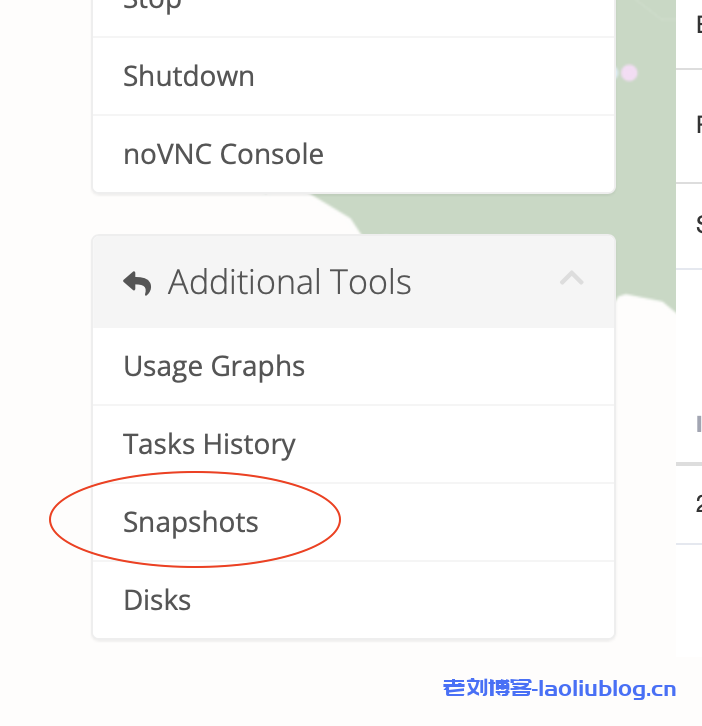
Task: Open the Disks menu entry
Action: pos(157,600)
